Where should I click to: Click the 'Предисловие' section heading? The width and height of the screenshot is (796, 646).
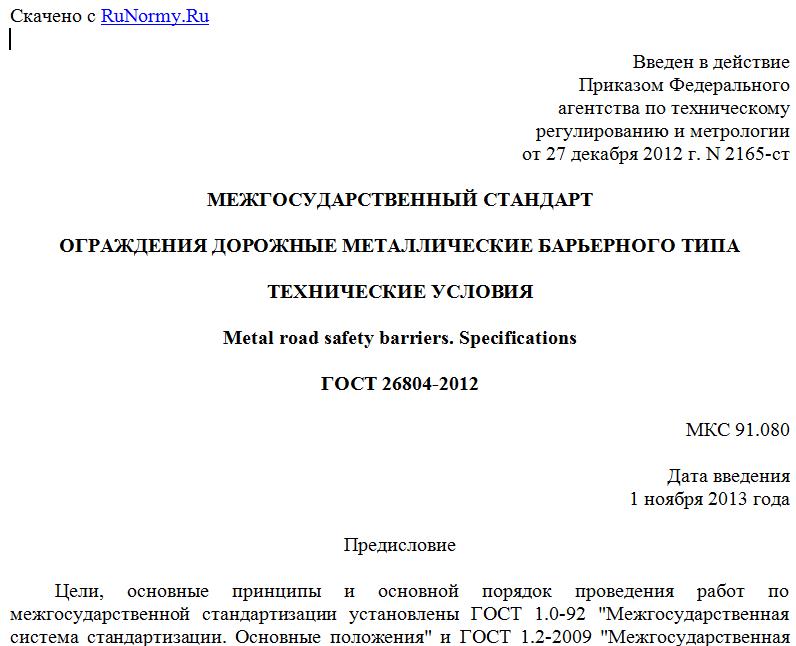400,545
